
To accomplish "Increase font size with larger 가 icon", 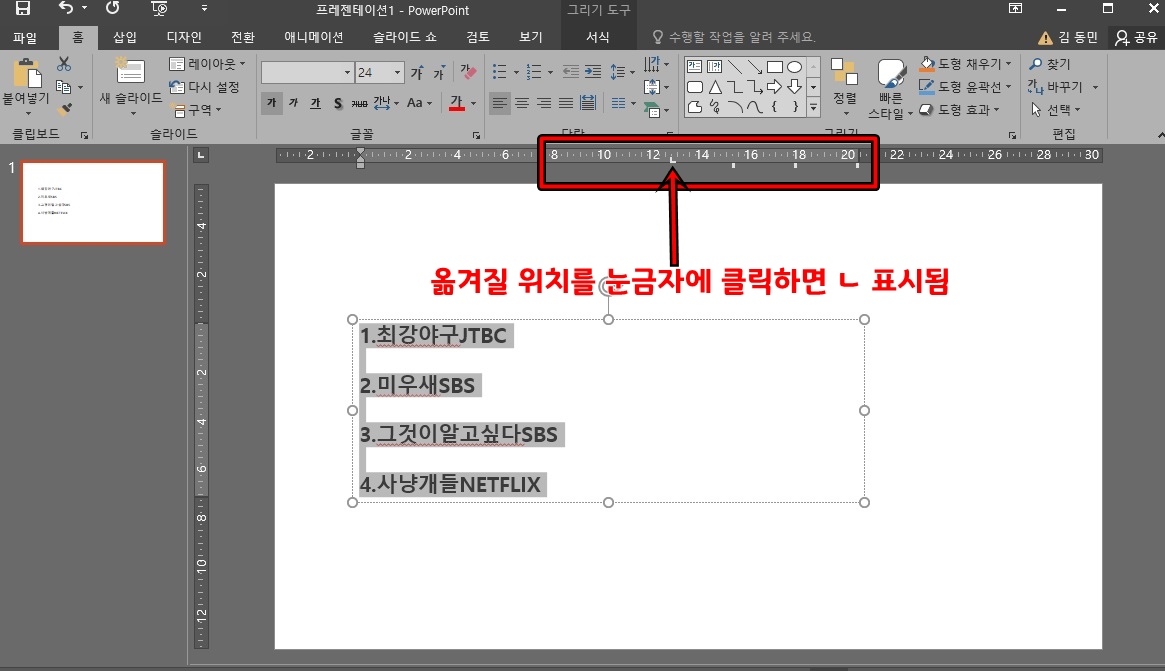I will (x=417, y=72).
